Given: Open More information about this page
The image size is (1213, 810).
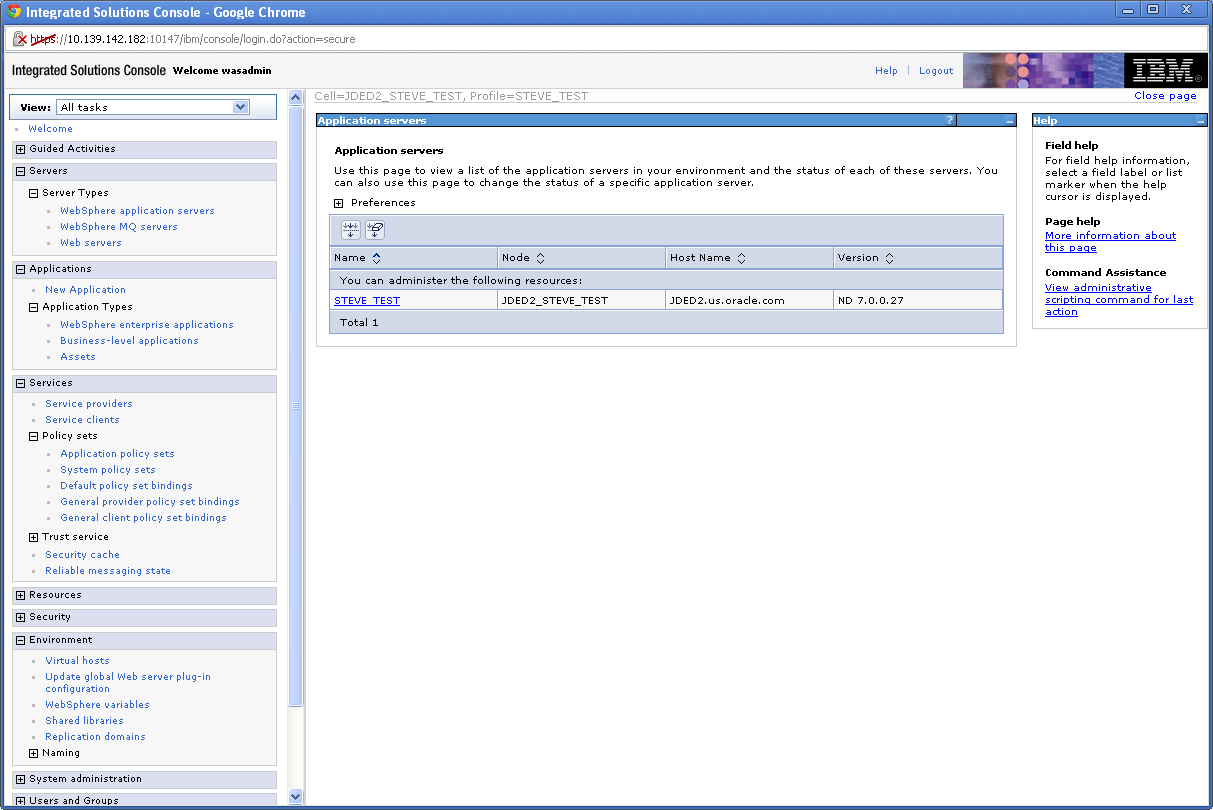Looking at the screenshot, I should click(1110, 242).
